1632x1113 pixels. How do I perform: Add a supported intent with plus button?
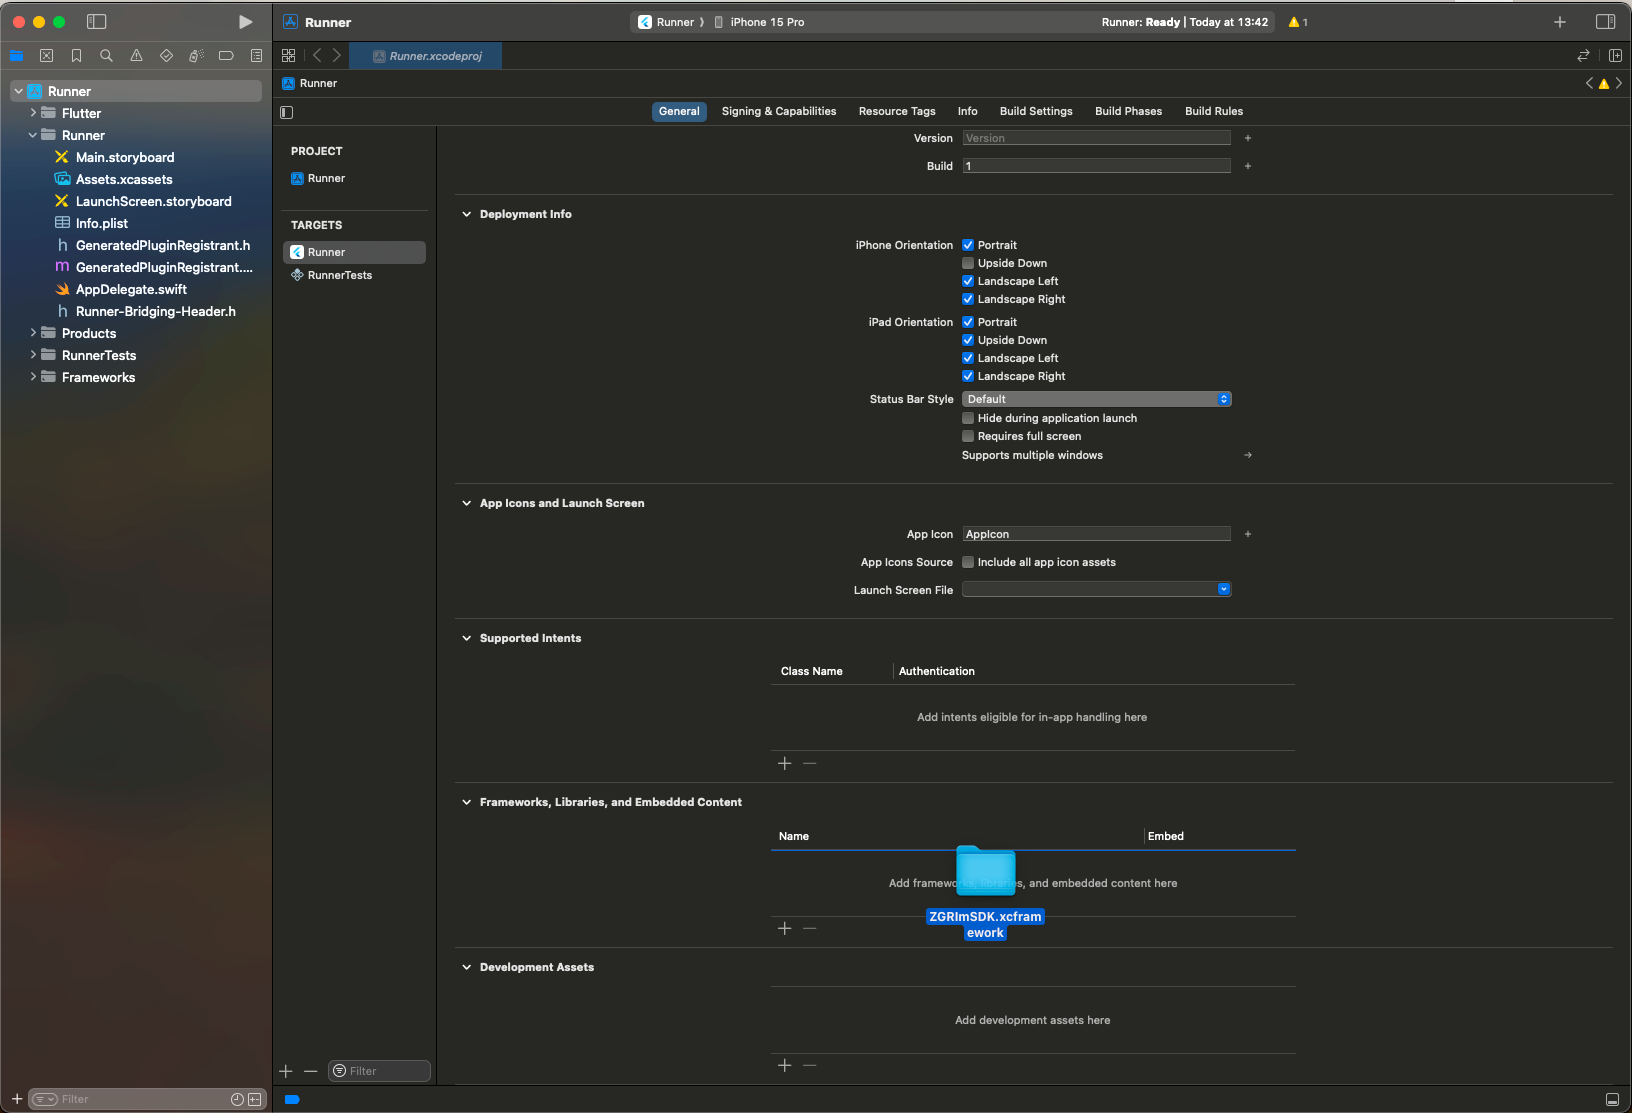pyautogui.click(x=785, y=764)
